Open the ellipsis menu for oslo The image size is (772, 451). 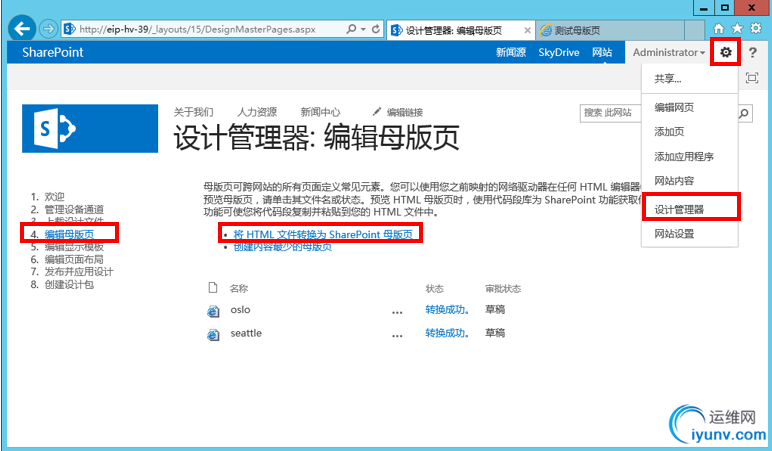pyautogui.click(x=397, y=312)
